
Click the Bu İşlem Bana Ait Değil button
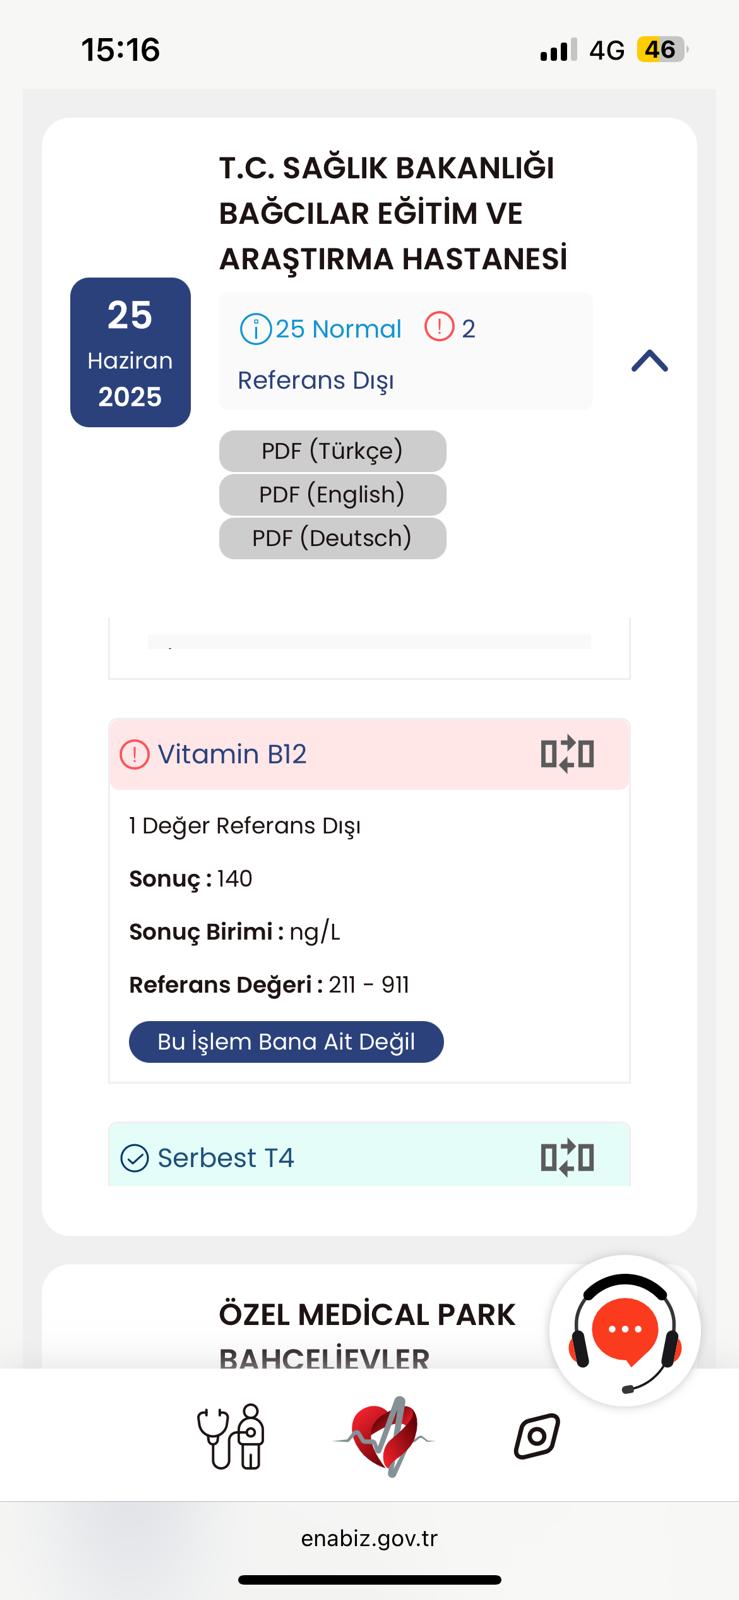click(x=286, y=1042)
